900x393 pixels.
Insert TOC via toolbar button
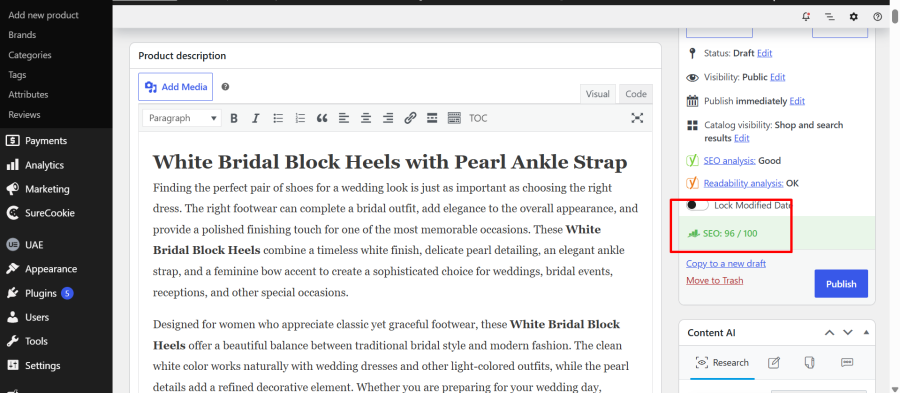coord(478,118)
